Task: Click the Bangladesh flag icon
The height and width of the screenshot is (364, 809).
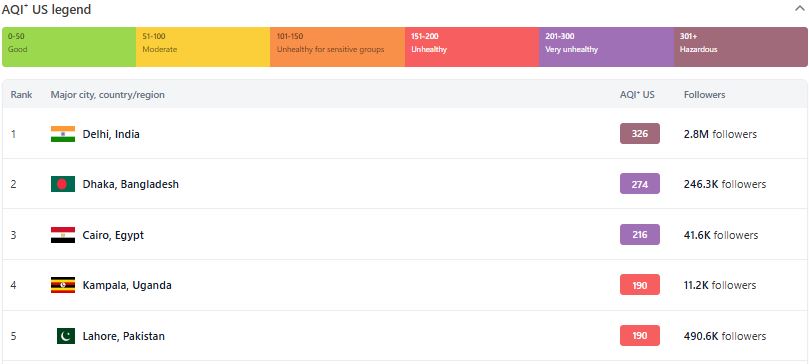Action: (x=63, y=184)
